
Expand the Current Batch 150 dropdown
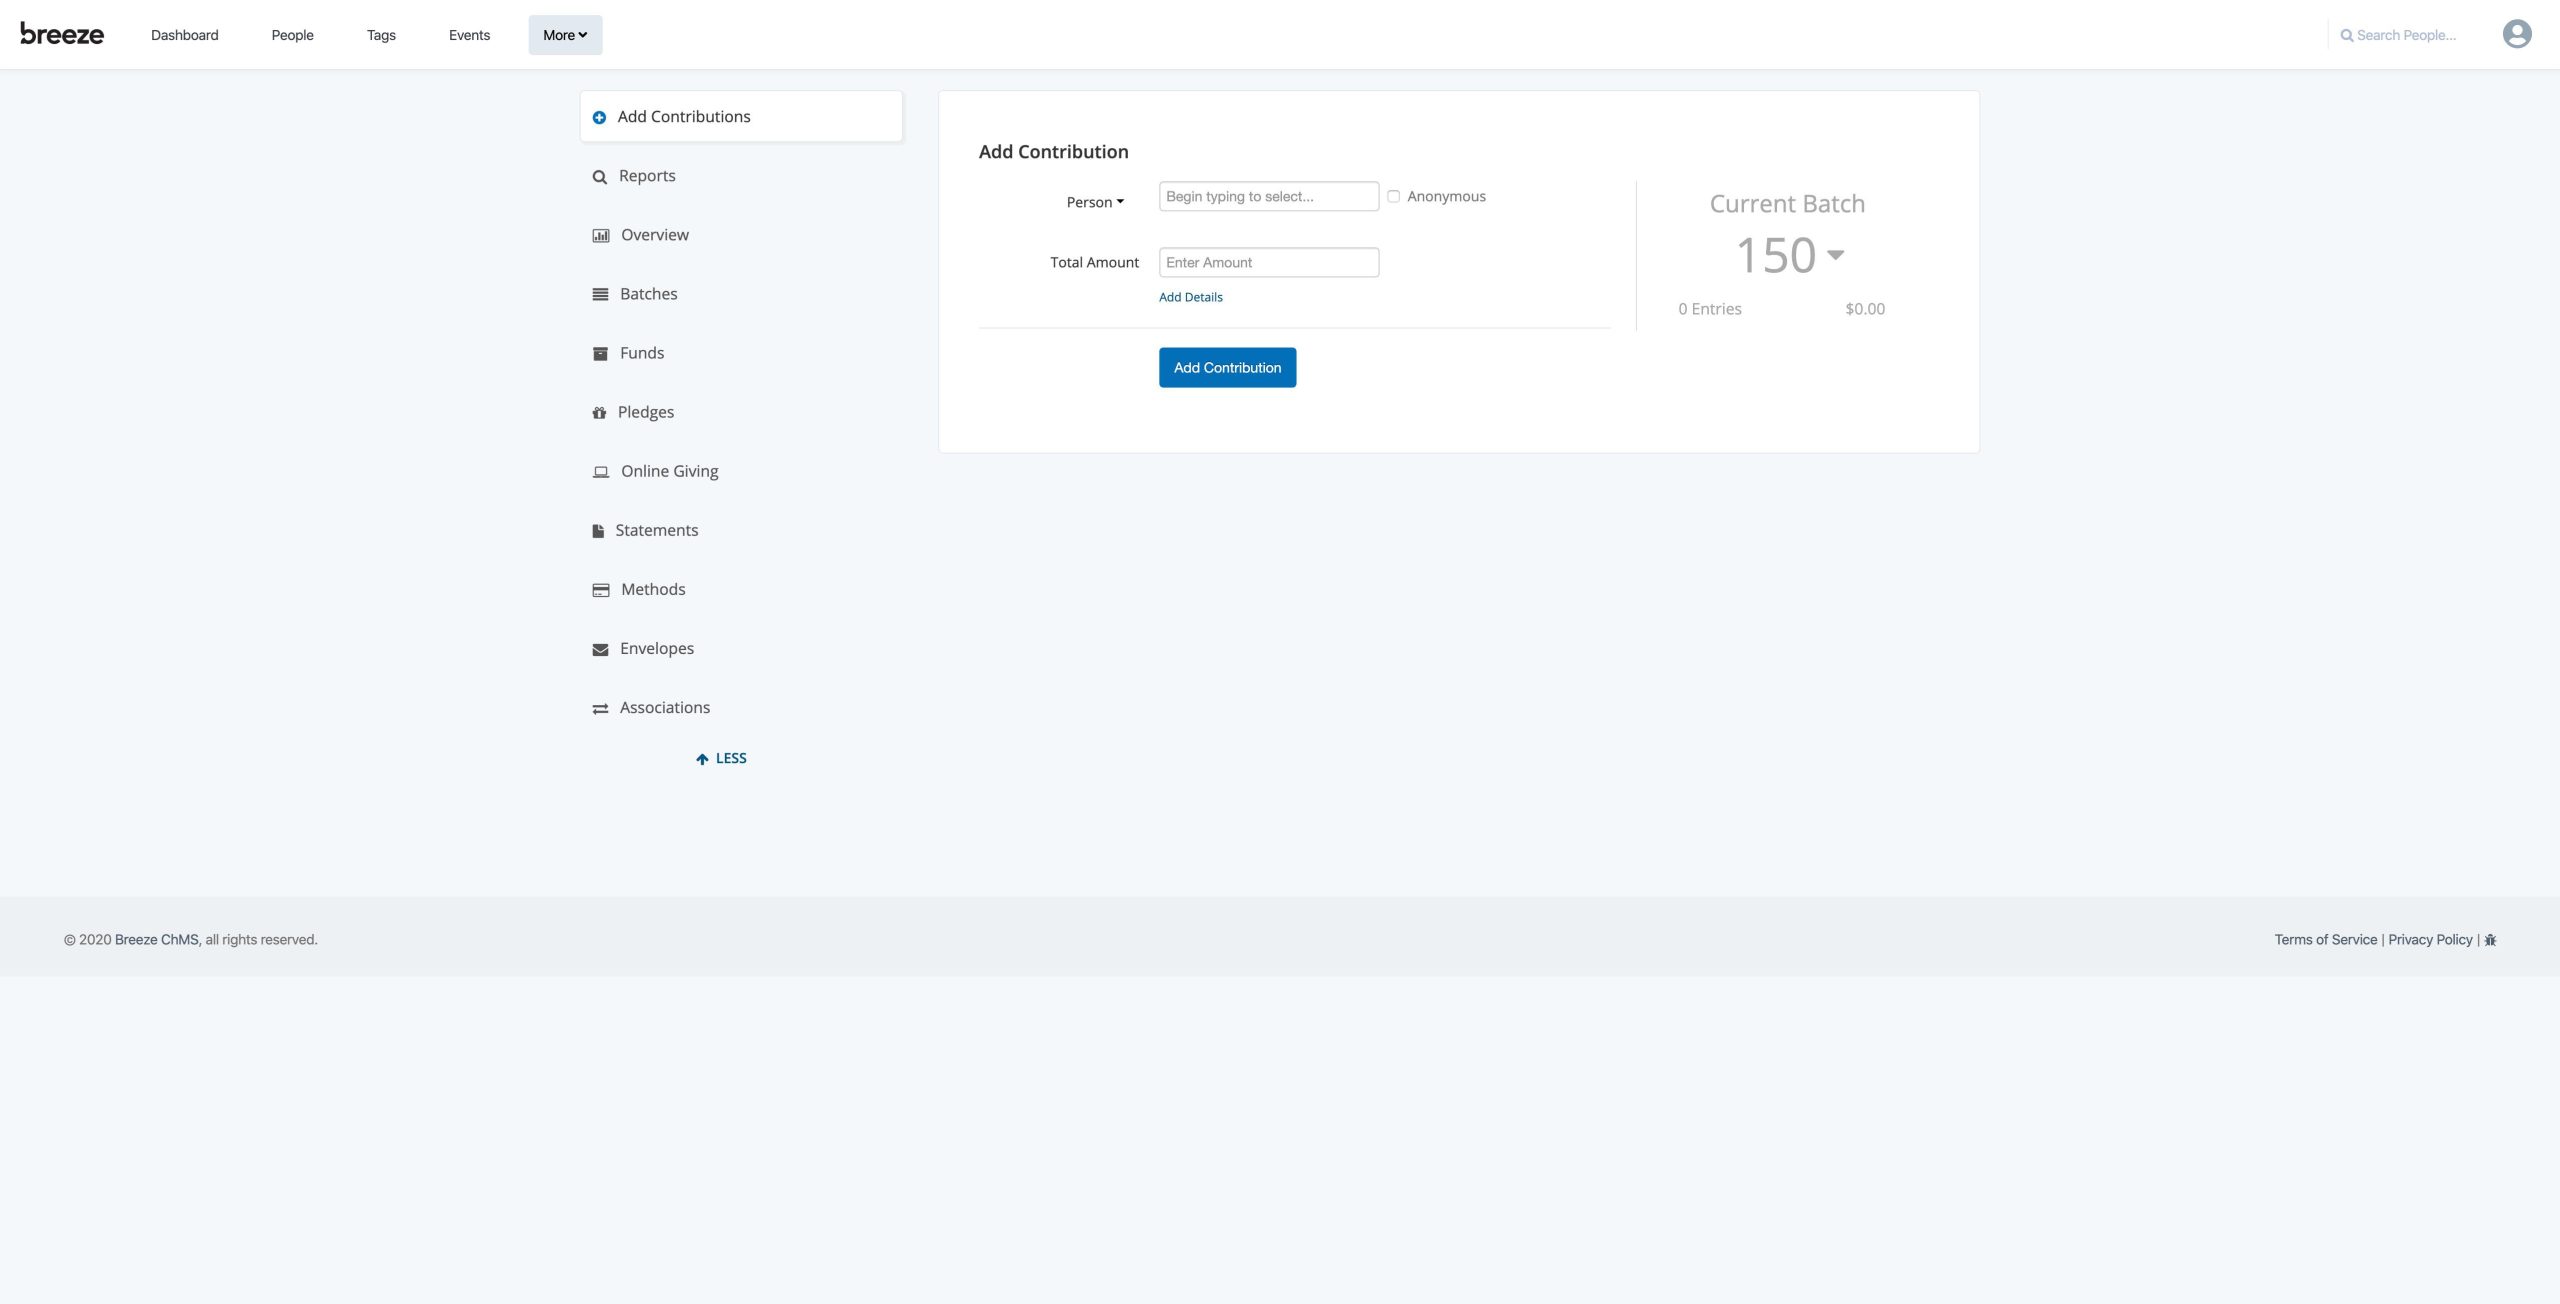[1834, 255]
